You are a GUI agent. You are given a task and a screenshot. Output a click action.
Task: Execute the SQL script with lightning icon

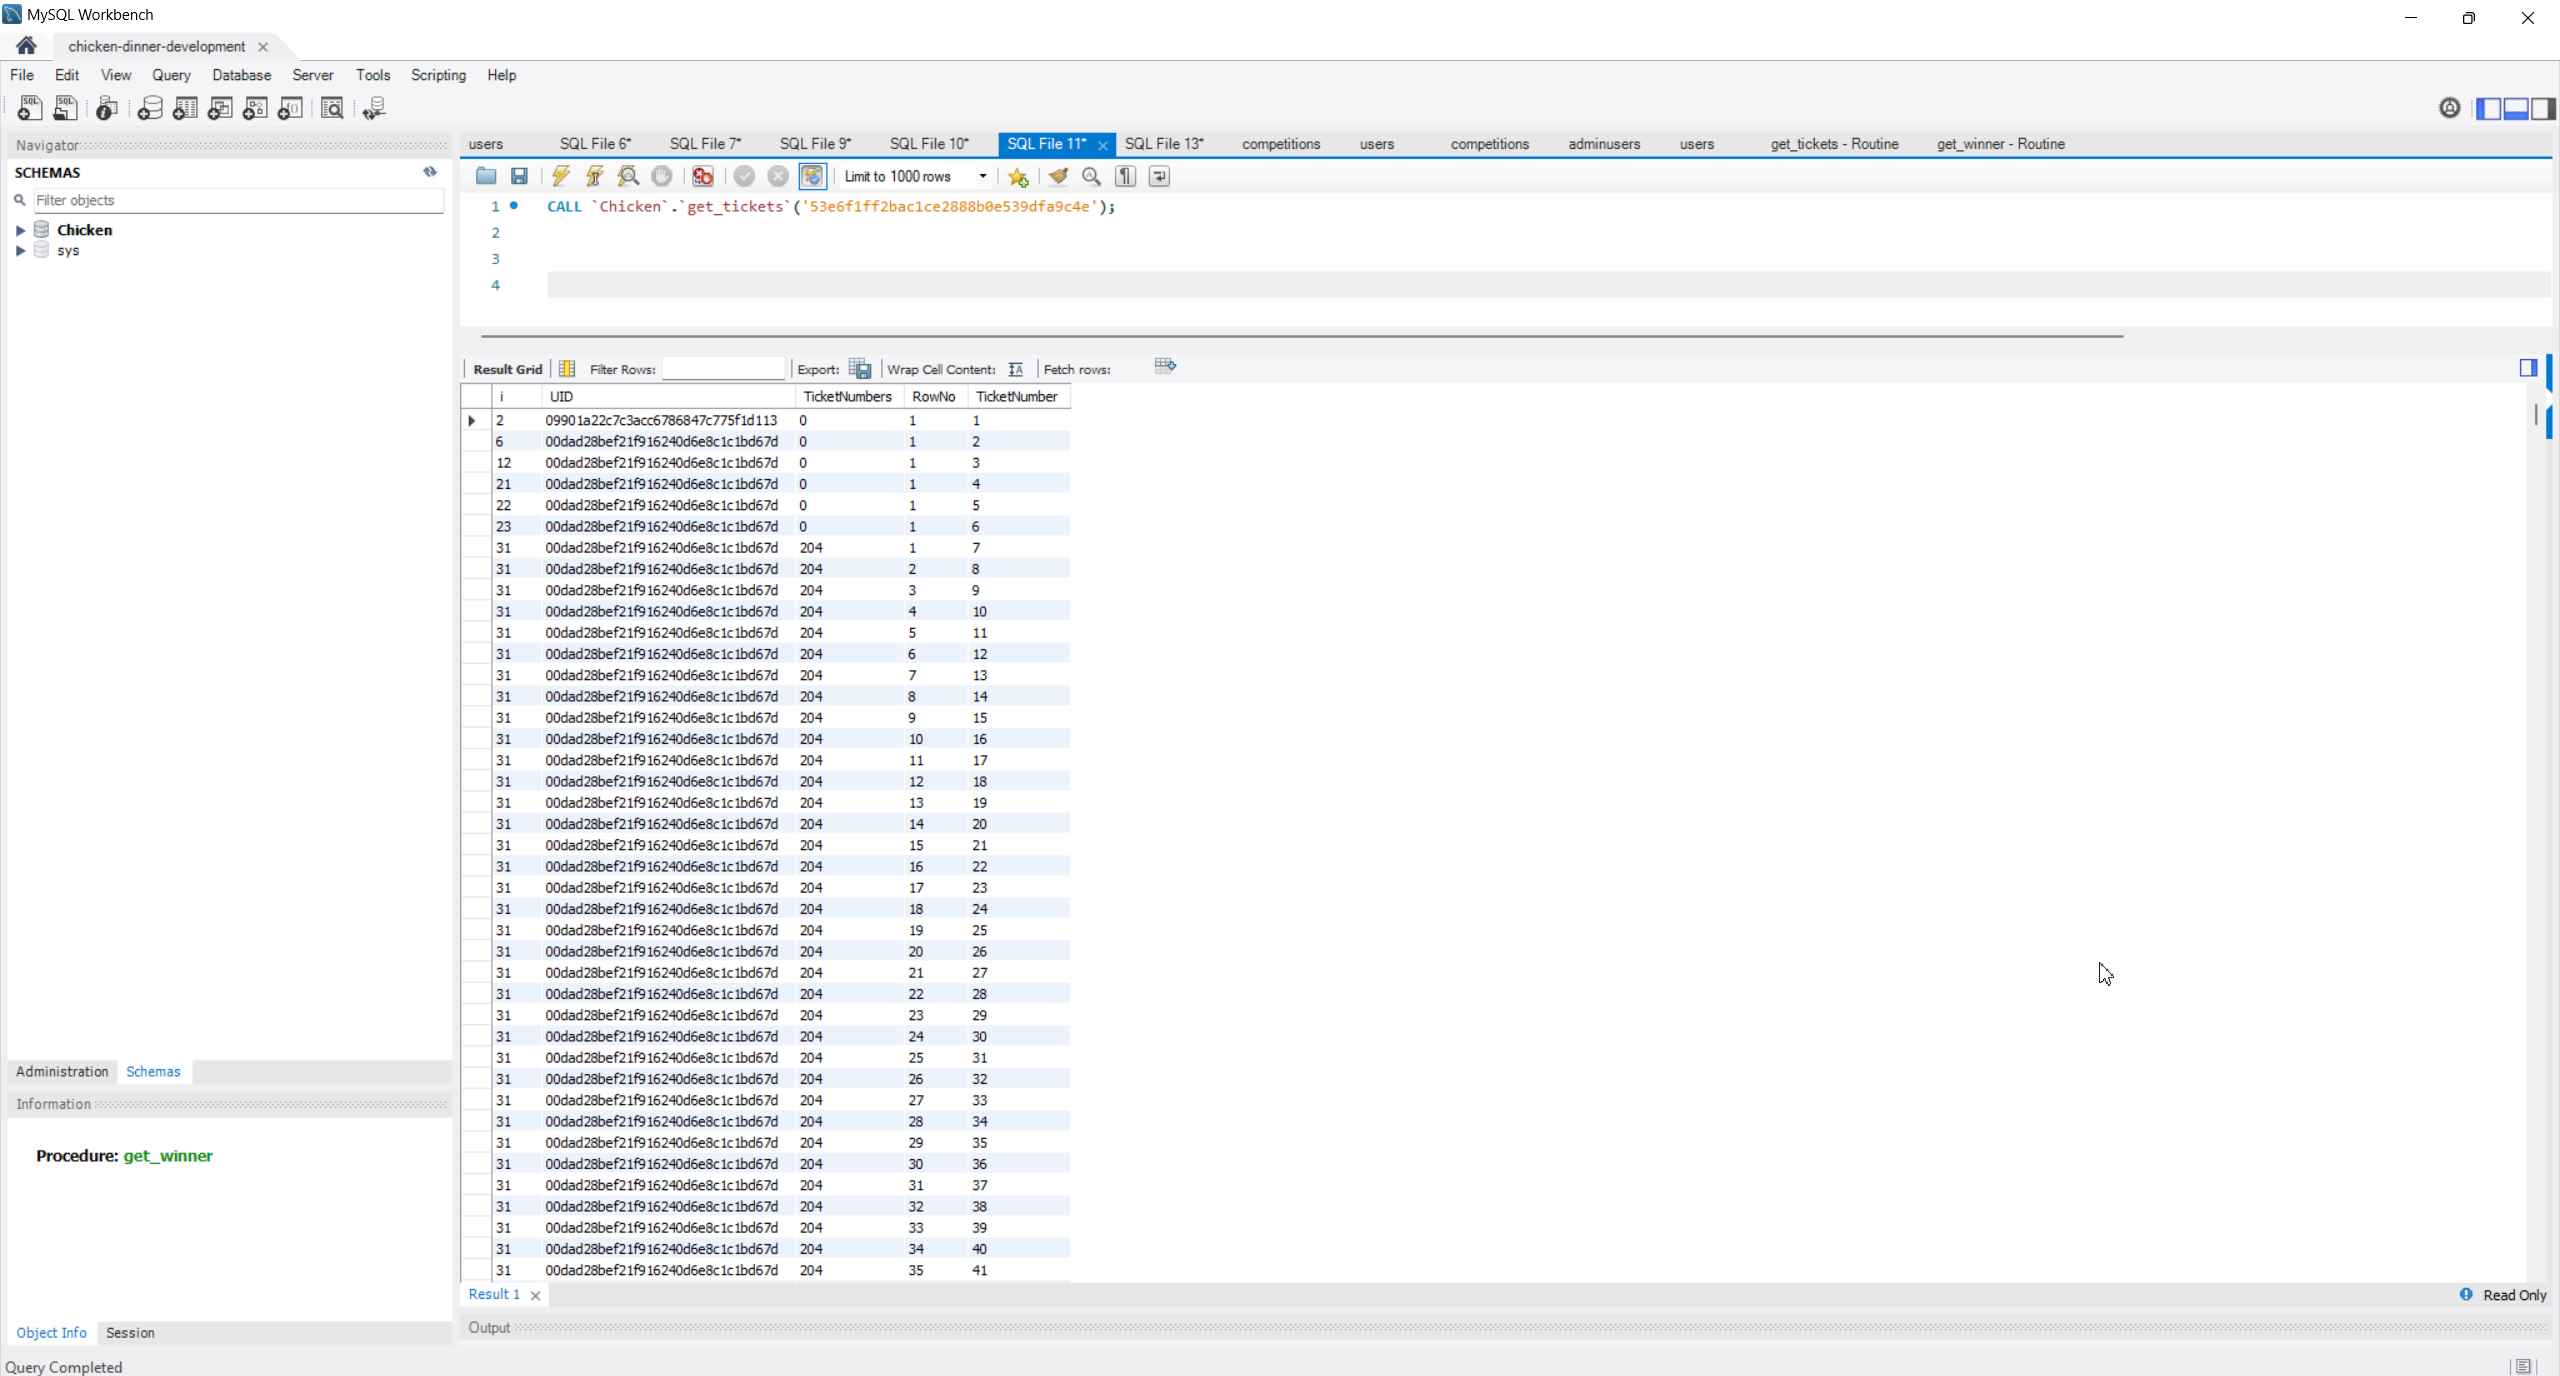[x=561, y=176]
